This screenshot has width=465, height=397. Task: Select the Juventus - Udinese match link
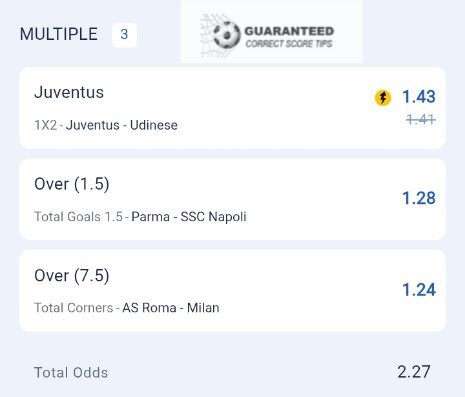pyautogui.click(x=122, y=125)
